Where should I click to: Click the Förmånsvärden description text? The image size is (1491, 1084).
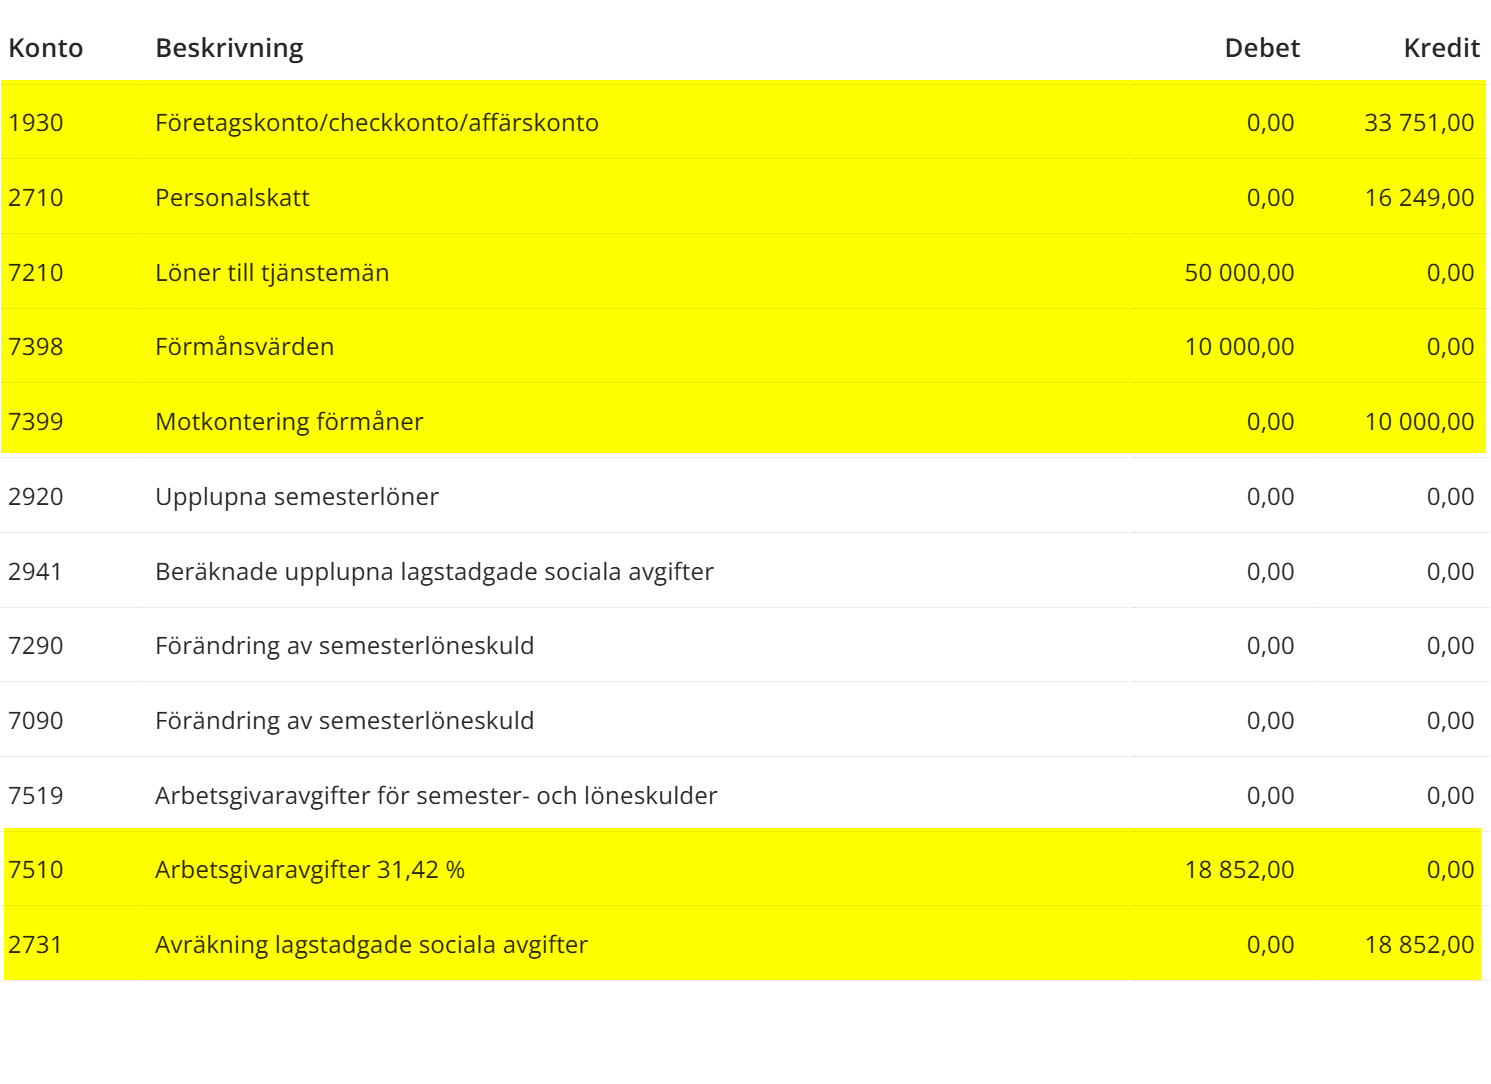(x=244, y=347)
